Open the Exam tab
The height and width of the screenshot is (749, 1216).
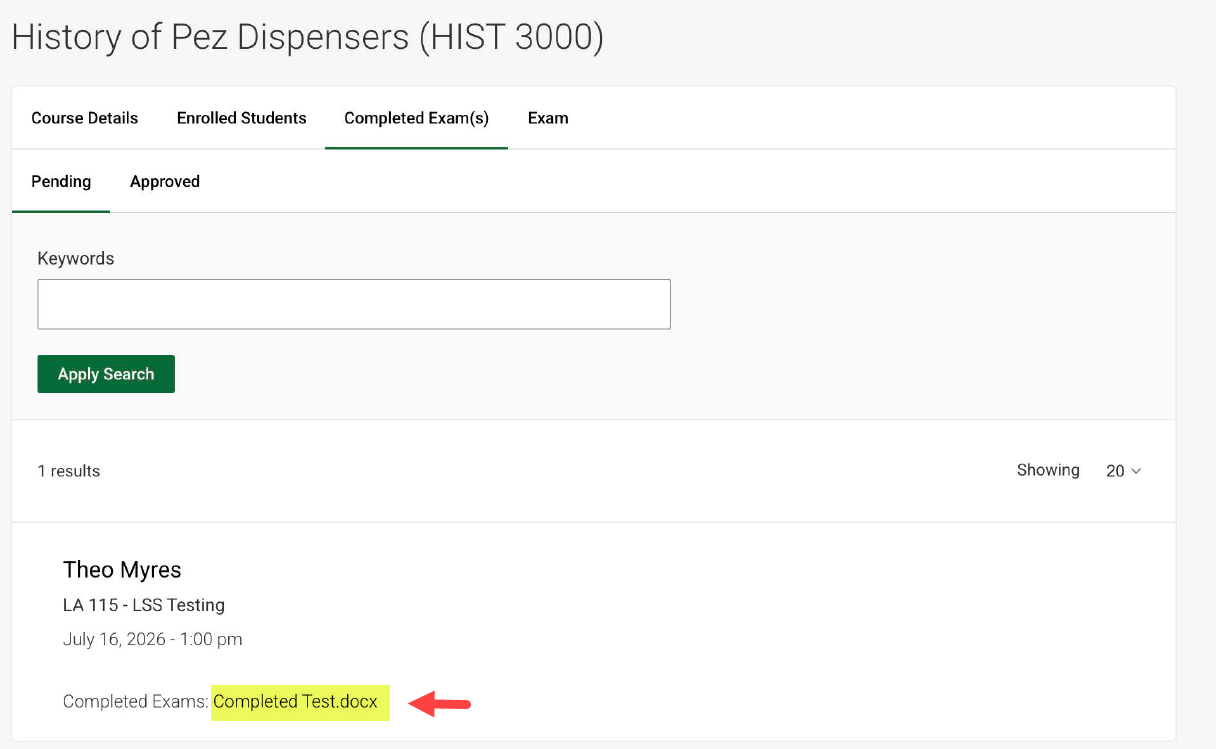click(x=548, y=118)
